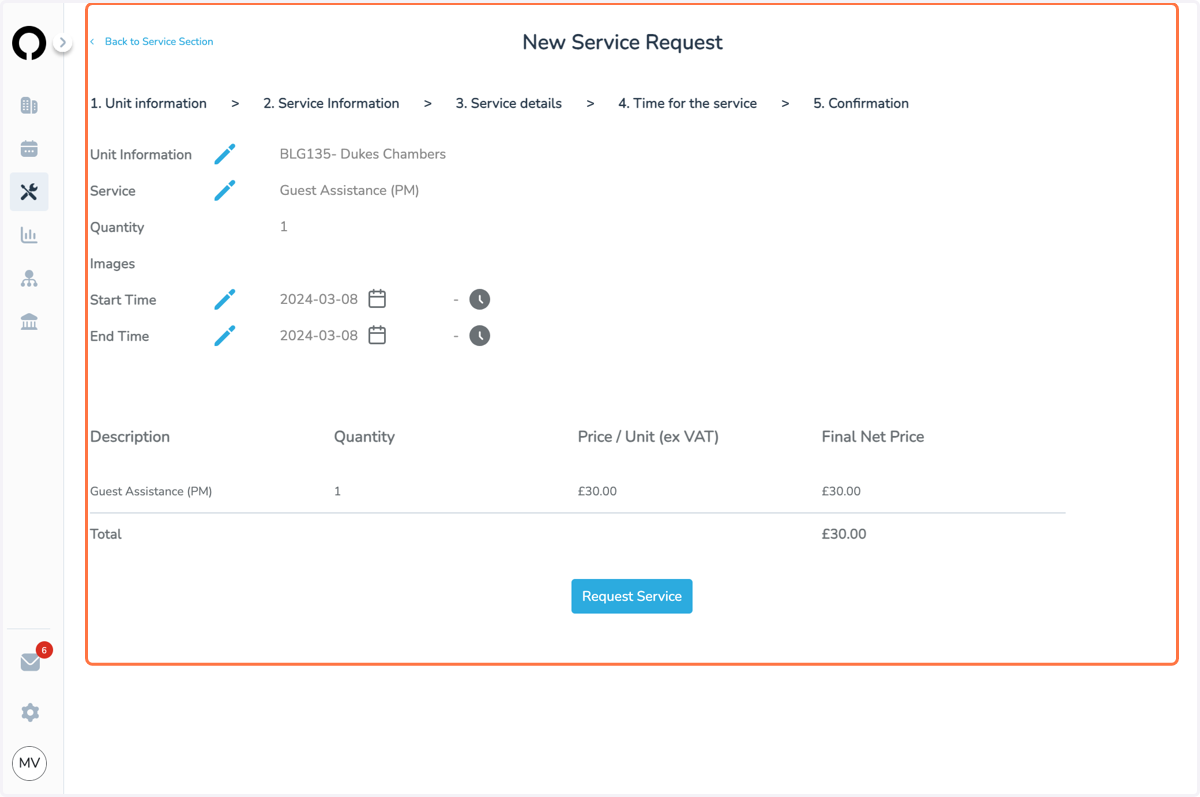Open the mail inbox with 6 notifications
The height and width of the screenshot is (797, 1200).
31,662
